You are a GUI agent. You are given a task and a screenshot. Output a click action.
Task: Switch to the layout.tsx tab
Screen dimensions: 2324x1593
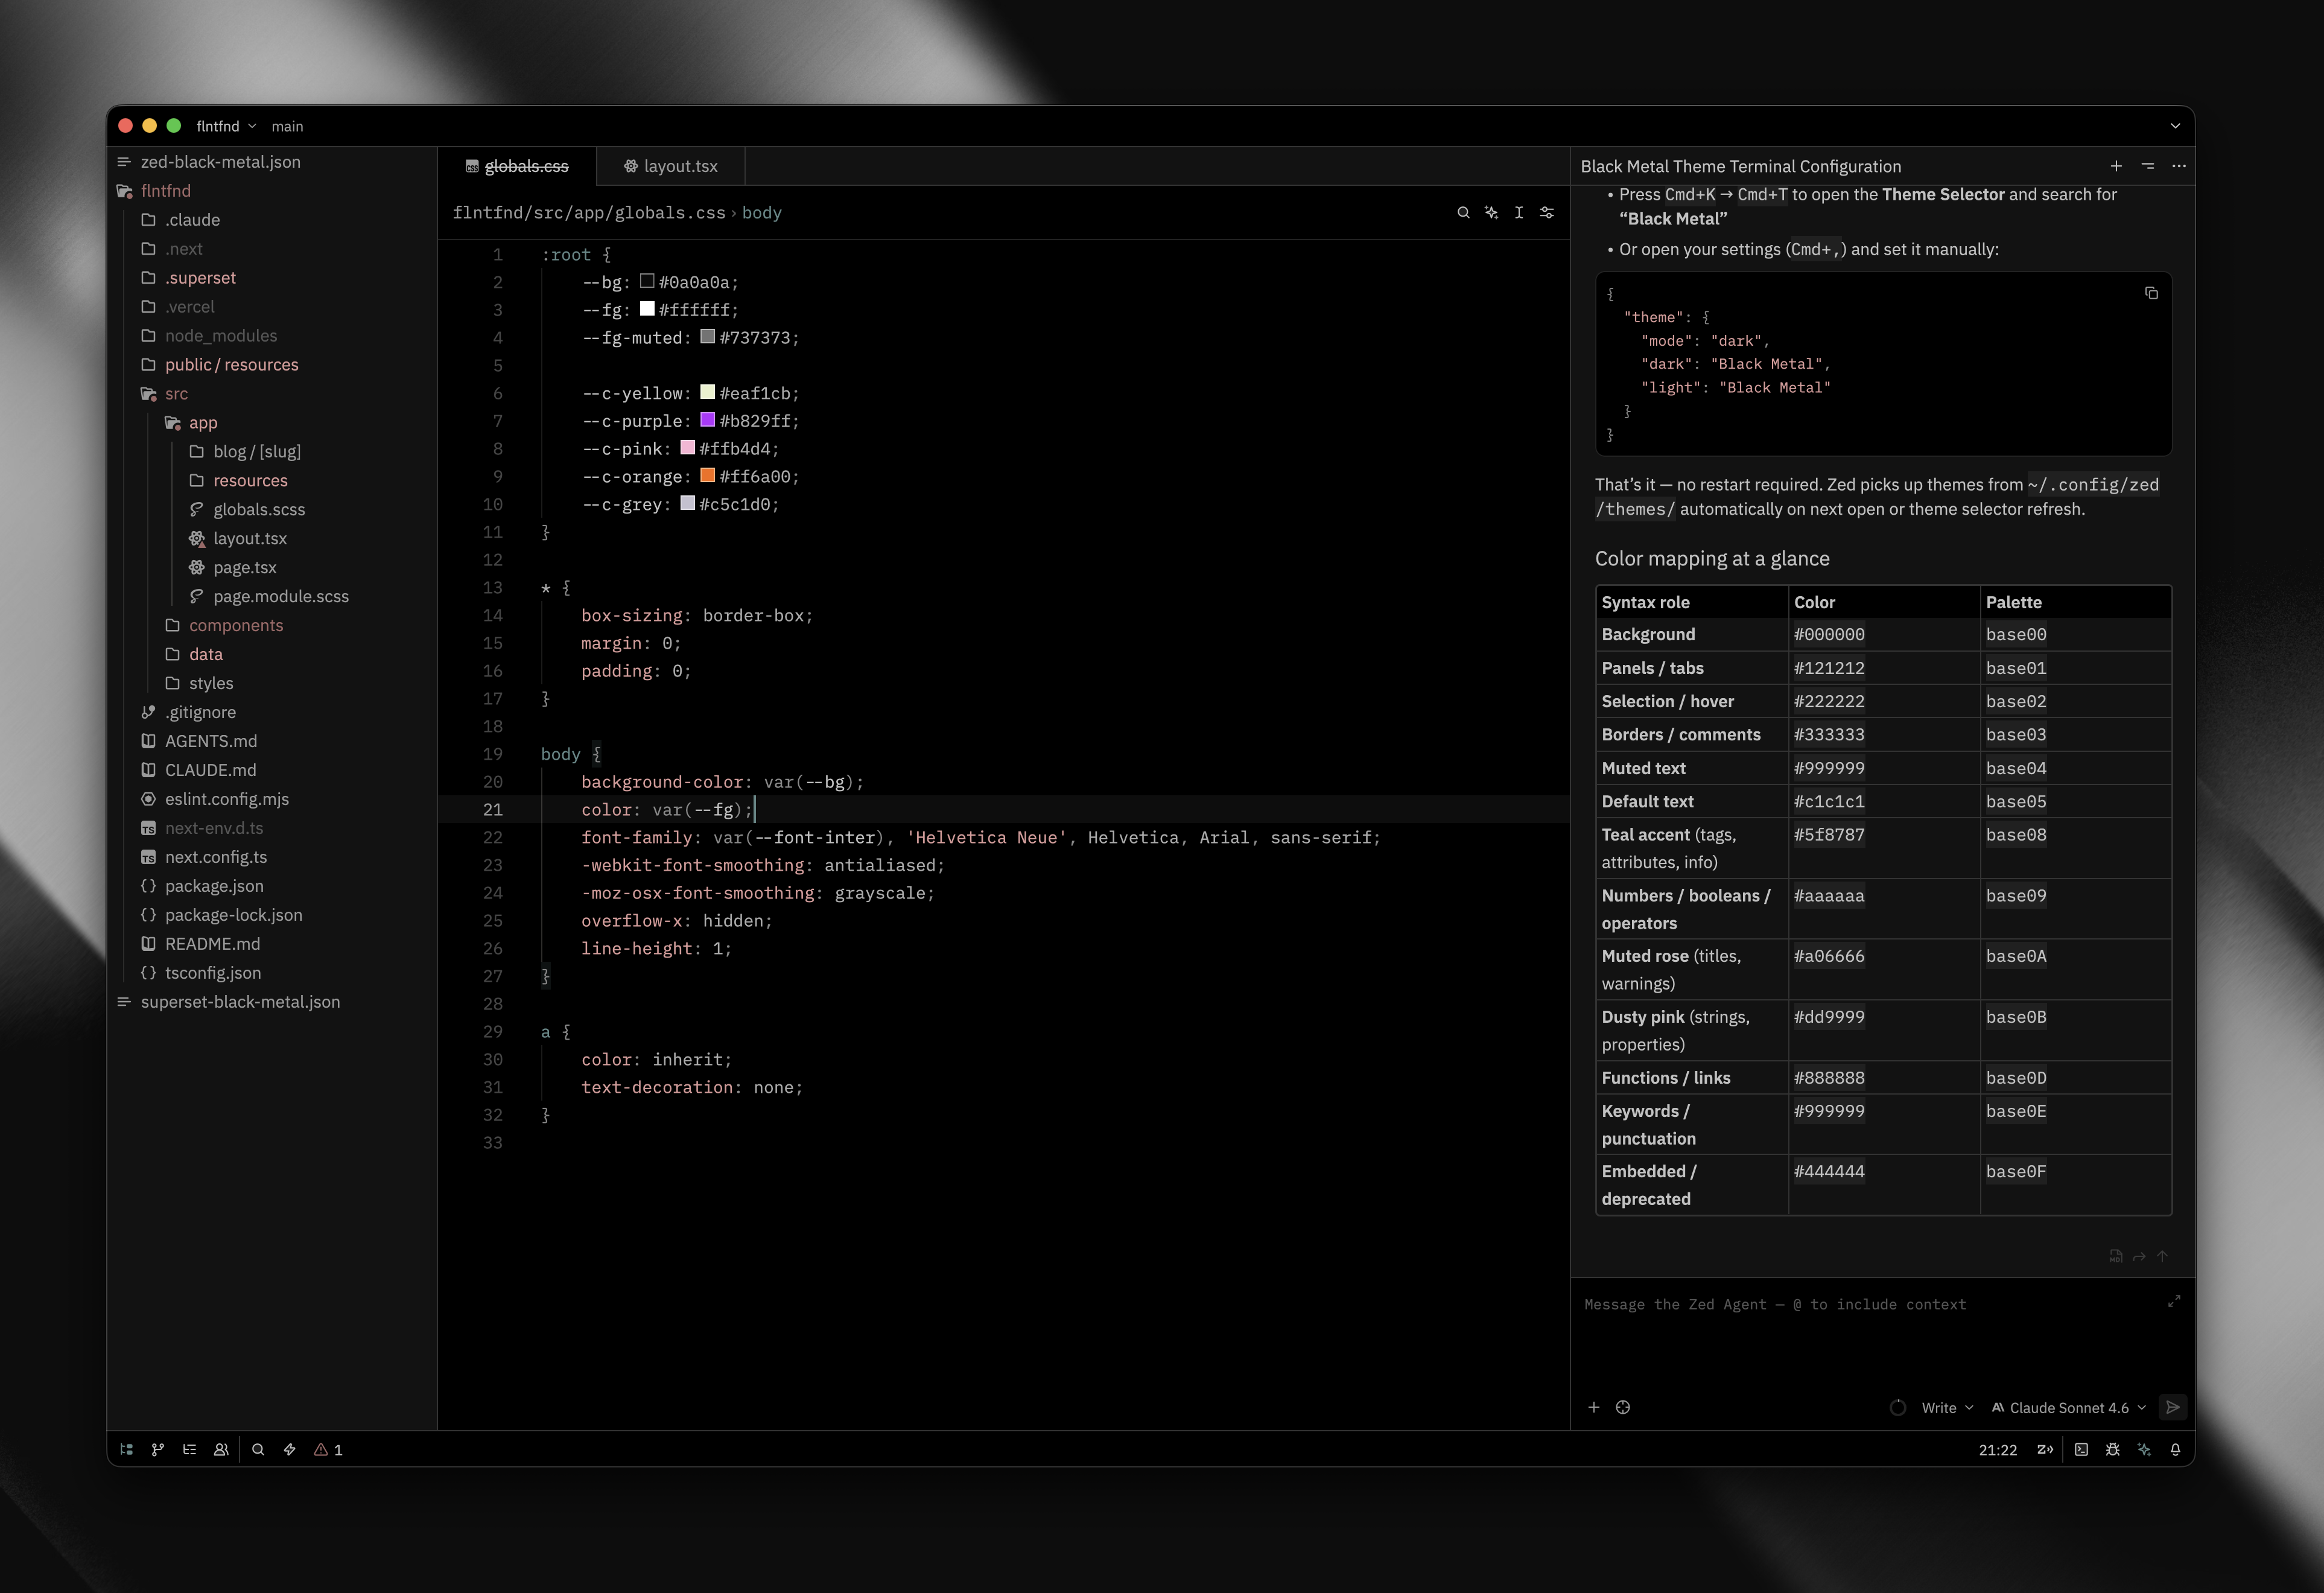[x=671, y=166]
